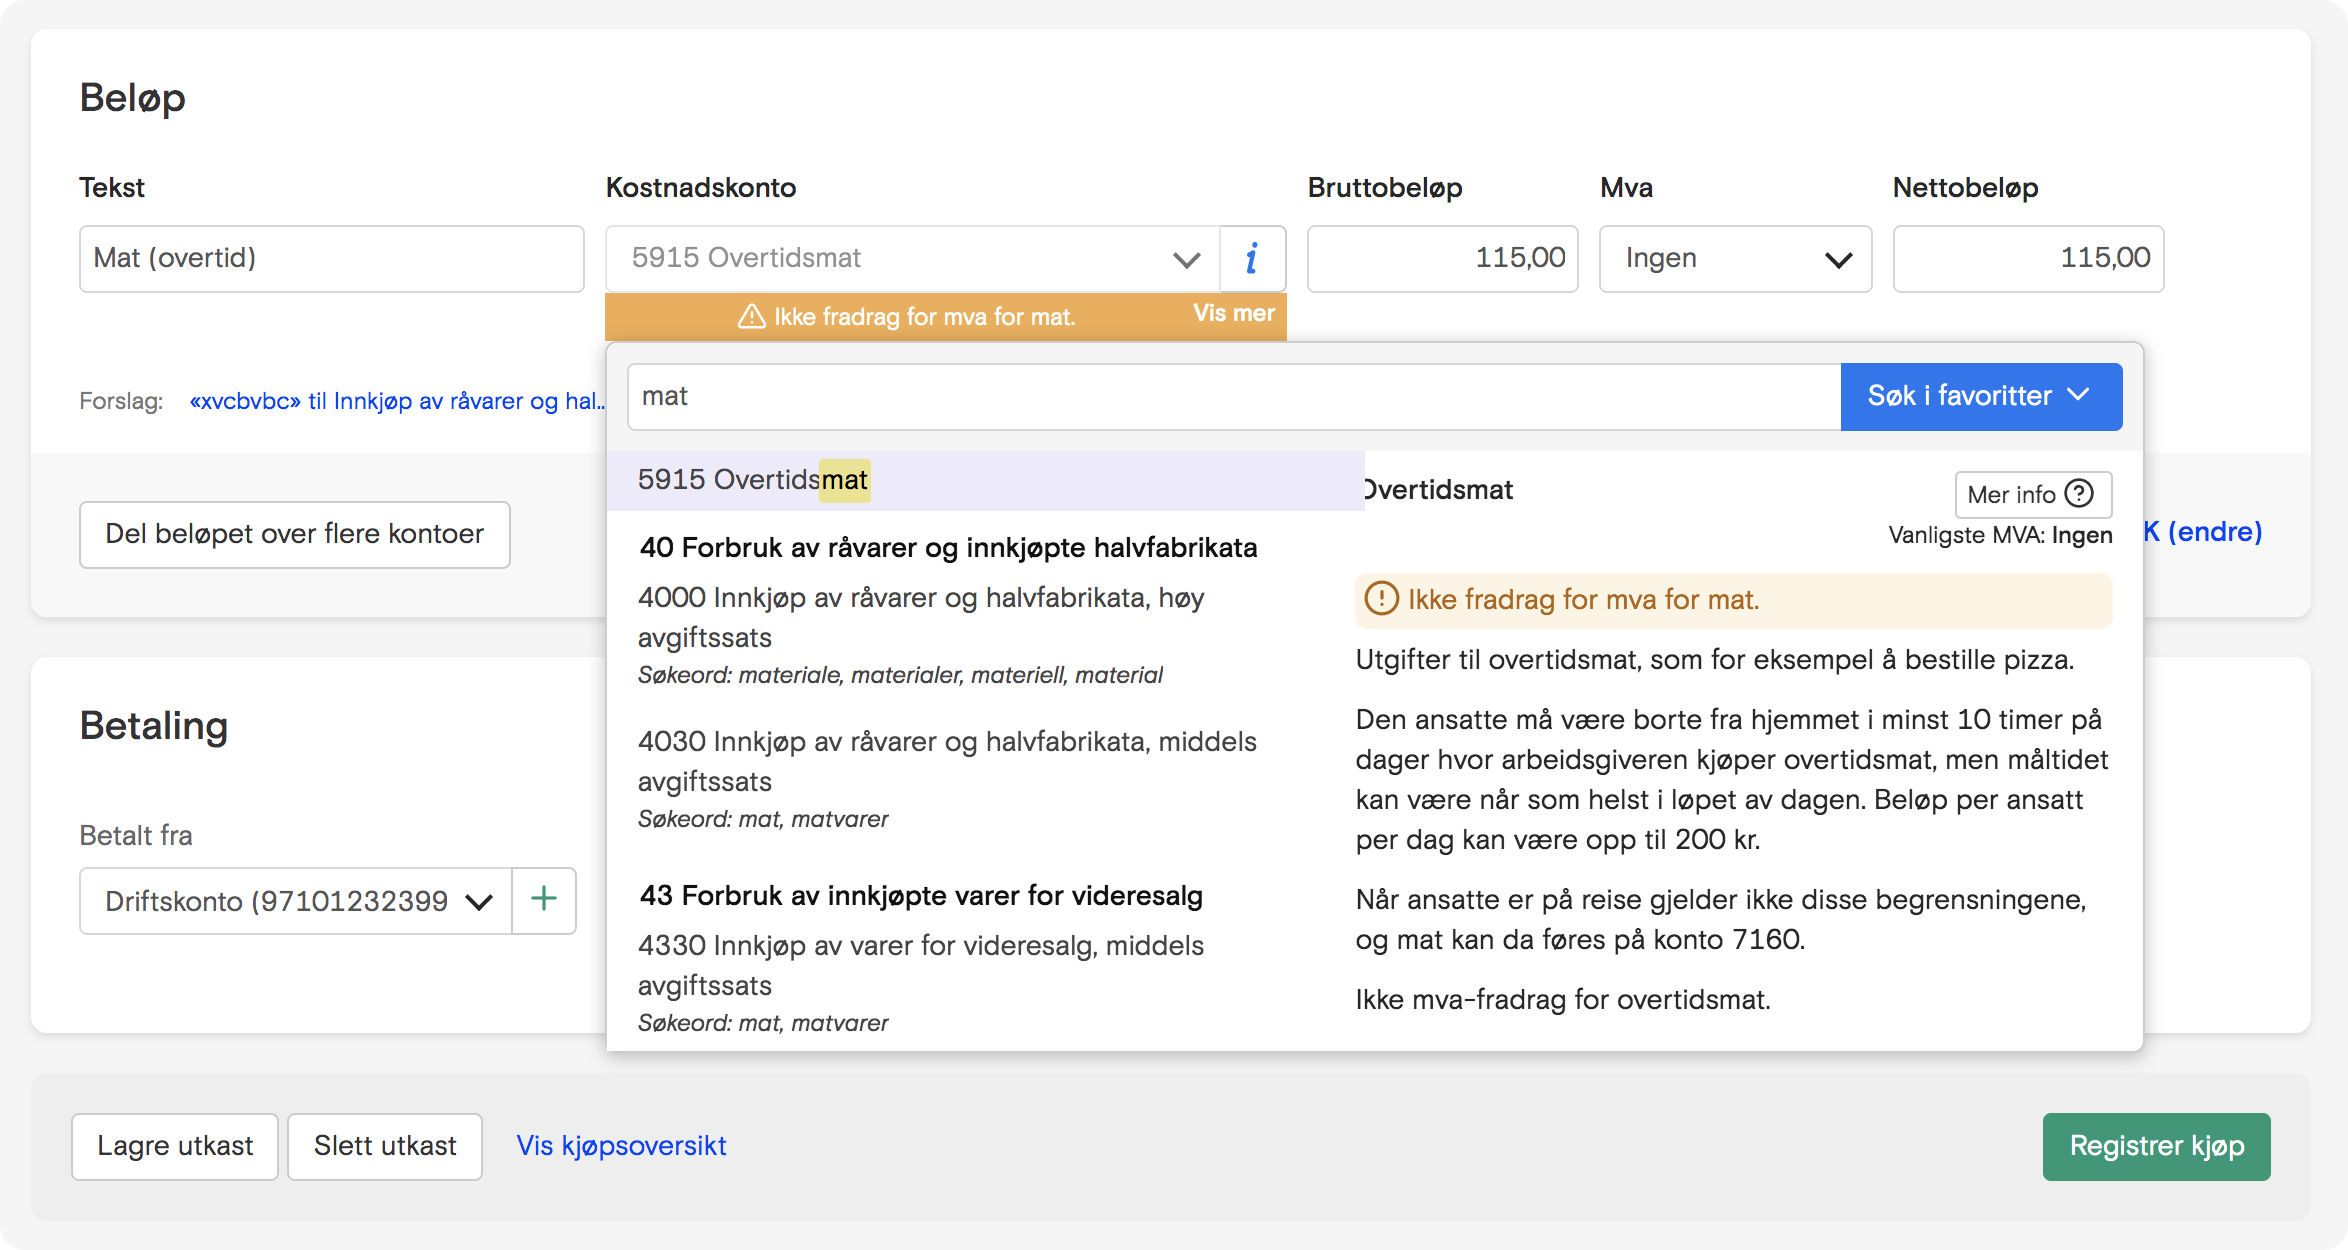
Task: Click inside the Bruttobeløp amount field
Action: point(1442,258)
